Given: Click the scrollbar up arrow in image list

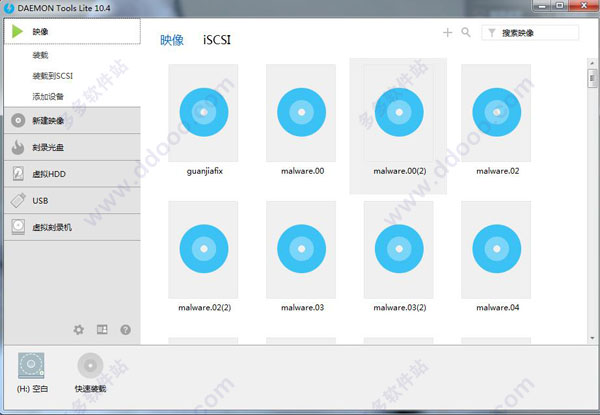Looking at the screenshot, I should click(x=592, y=63).
